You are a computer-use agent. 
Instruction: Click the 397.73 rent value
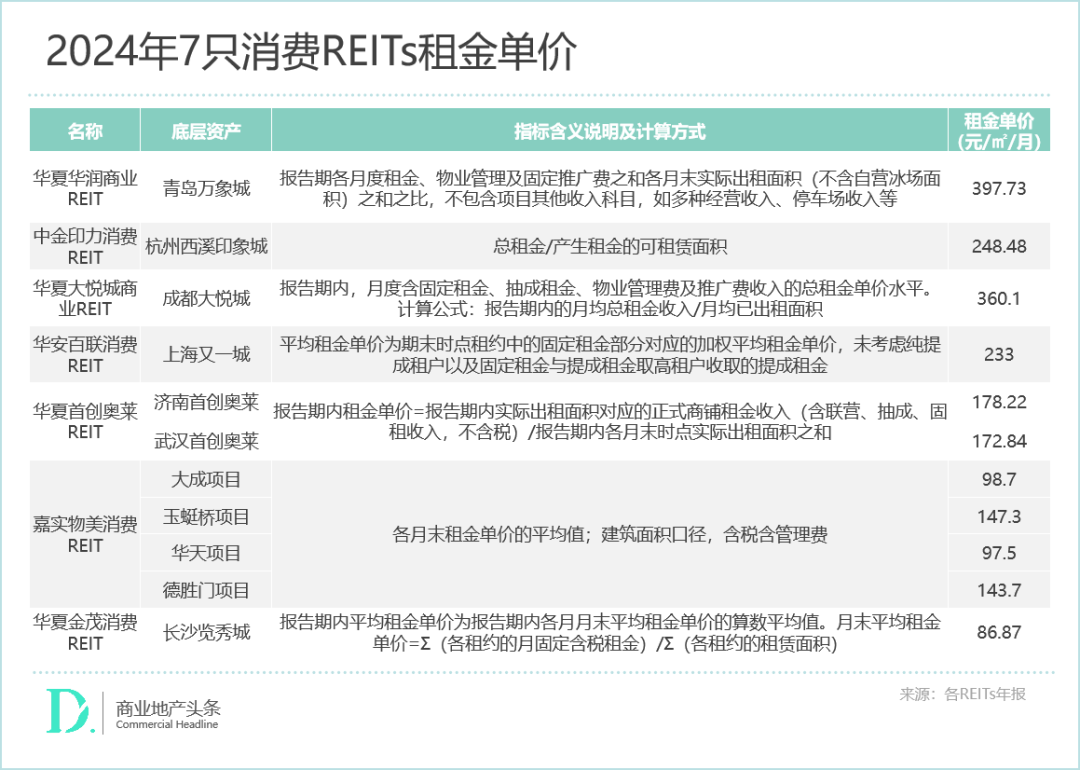click(x=999, y=186)
